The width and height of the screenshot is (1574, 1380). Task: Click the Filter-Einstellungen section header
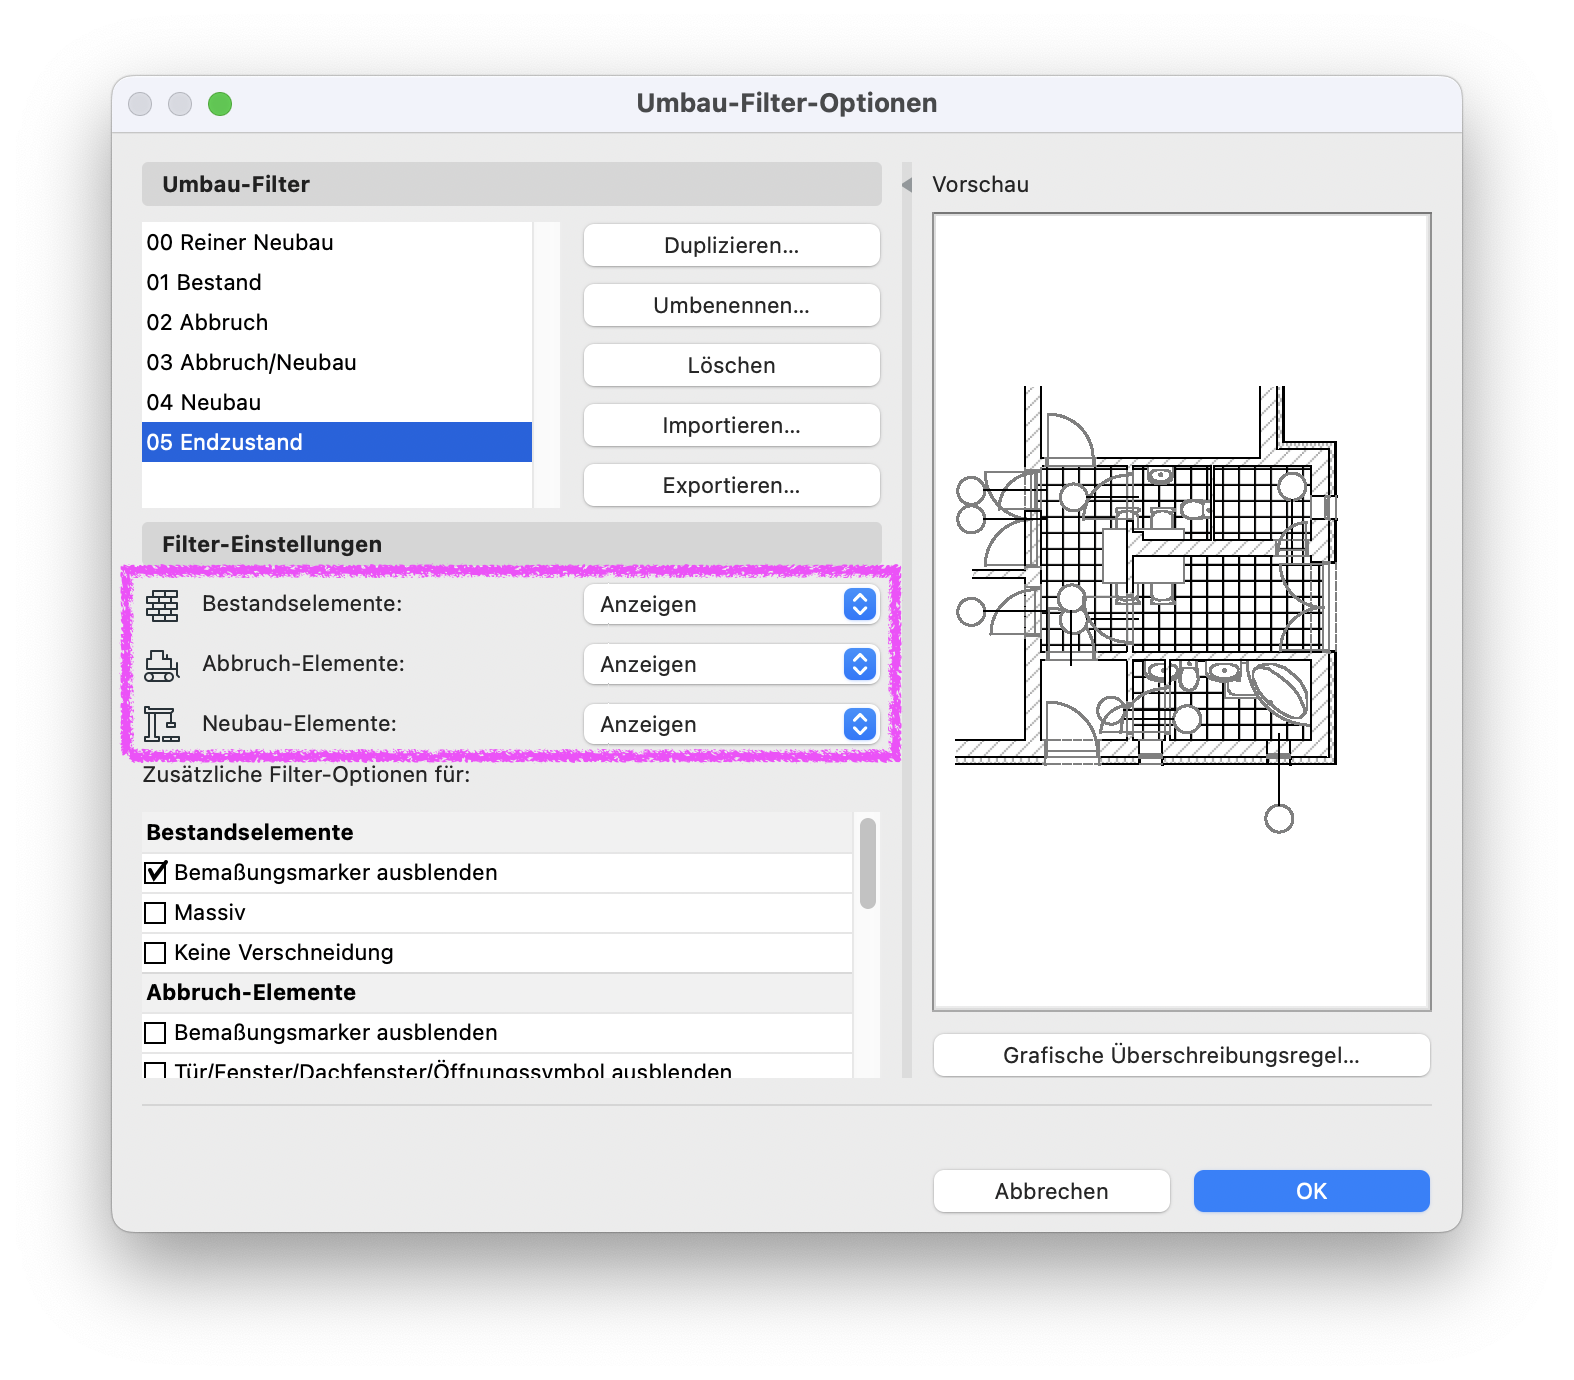click(x=511, y=544)
